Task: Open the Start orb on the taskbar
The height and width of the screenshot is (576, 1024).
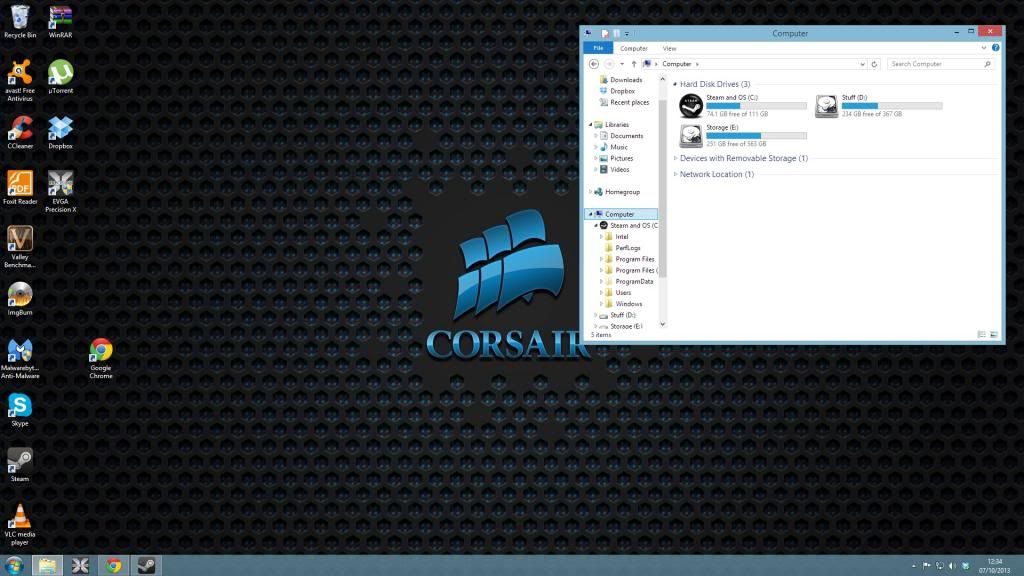Action: [14, 566]
